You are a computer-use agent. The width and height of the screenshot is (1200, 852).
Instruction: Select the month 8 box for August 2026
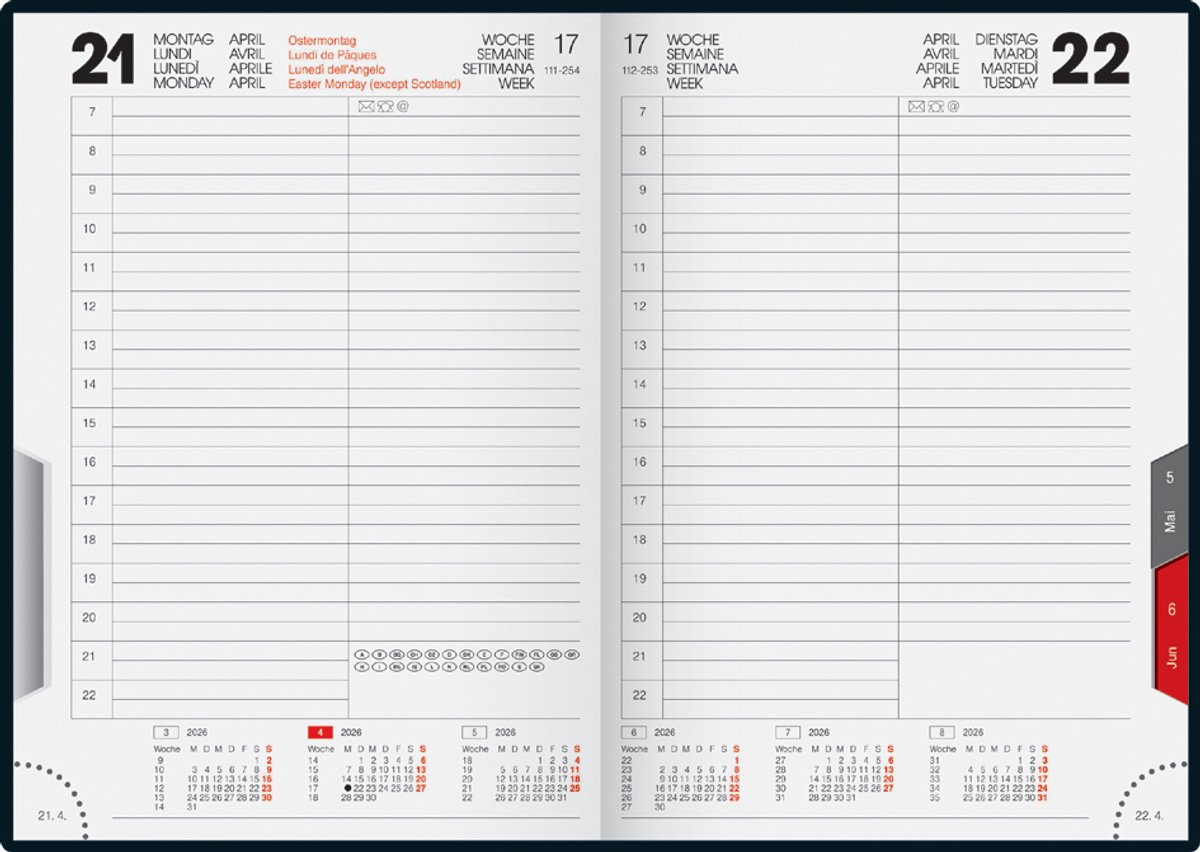(941, 732)
